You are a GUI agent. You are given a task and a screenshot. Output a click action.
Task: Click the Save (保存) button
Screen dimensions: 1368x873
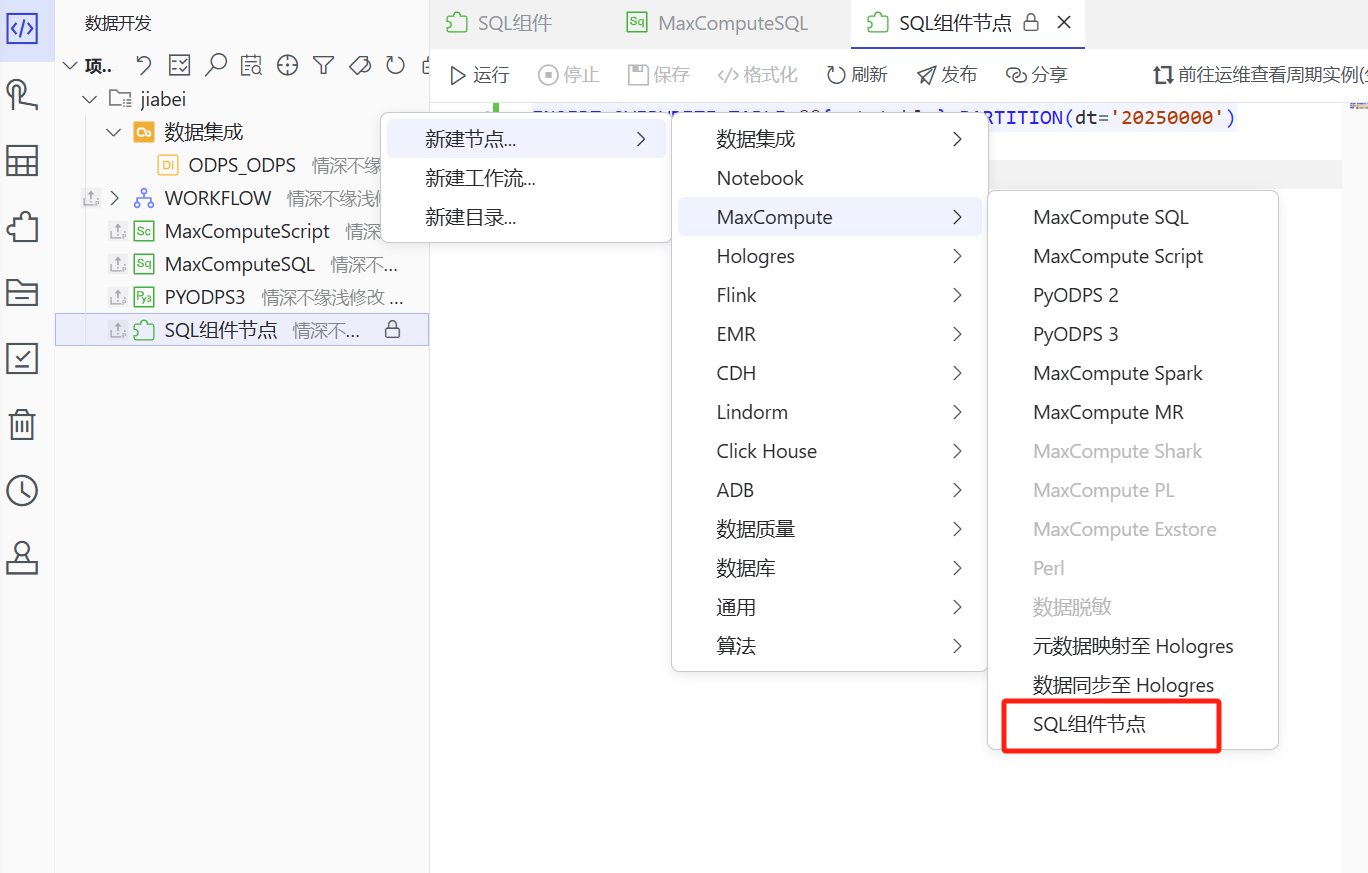659,75
